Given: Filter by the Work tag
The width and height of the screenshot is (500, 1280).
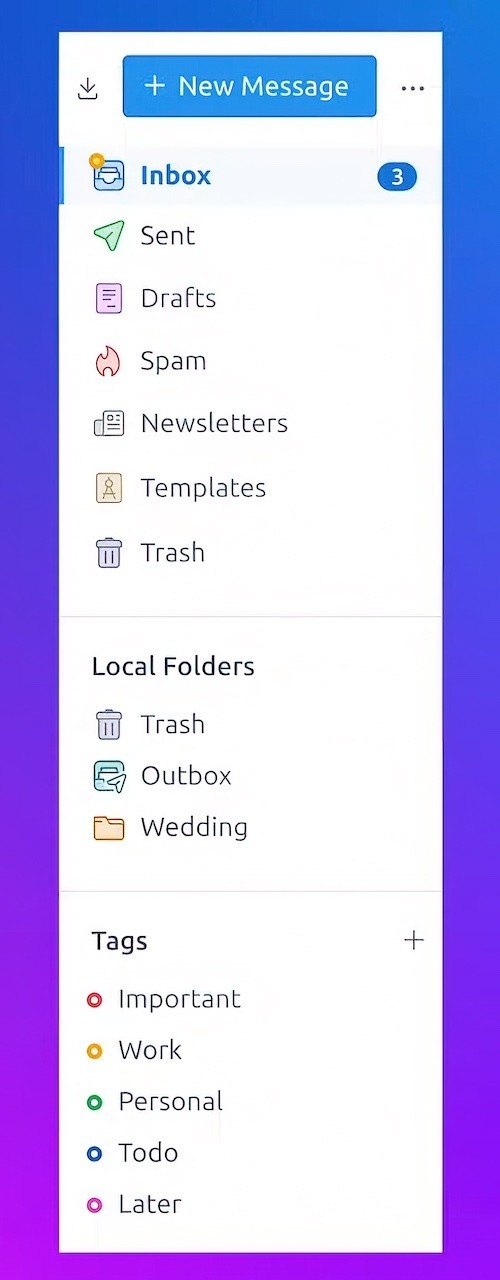Looking at the screenshot, I should click(250, 1051).
